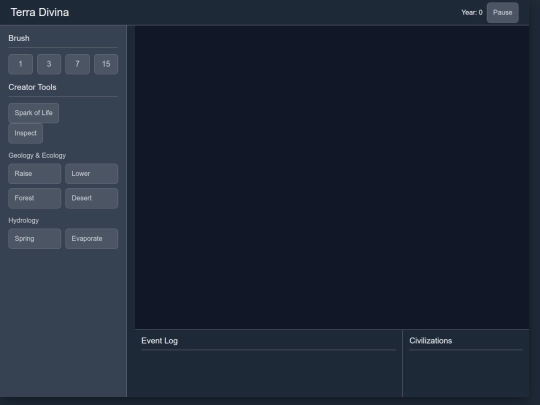This screenshot has width=540, height=405.
Task: Click the Terra Divina title
Action: pos(40,12)
